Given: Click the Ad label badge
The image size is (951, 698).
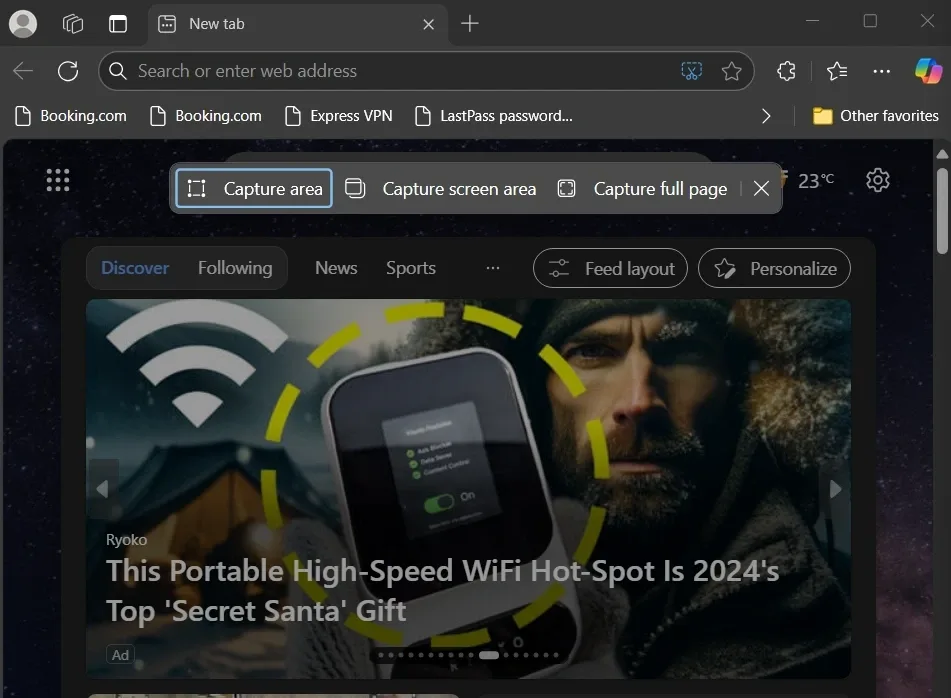Looking at the screenshot, I should [120, 655].
